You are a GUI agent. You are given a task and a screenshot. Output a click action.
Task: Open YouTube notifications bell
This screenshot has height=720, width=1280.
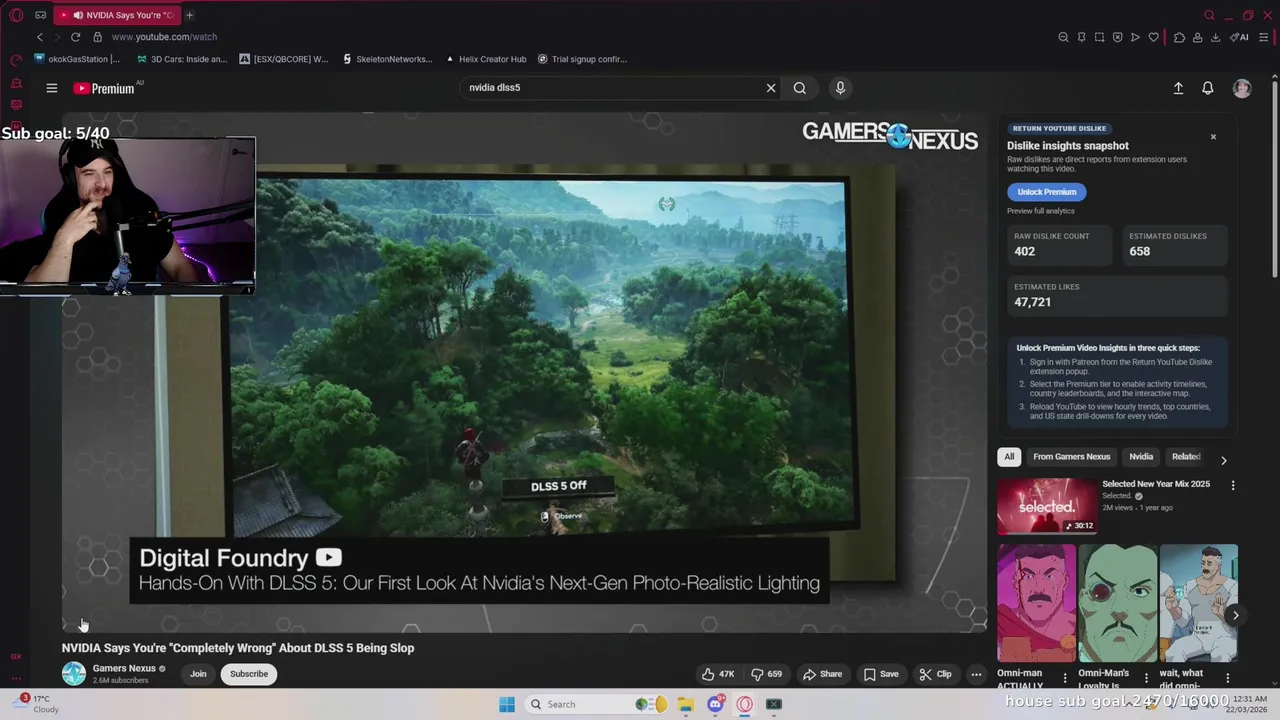pos(1208,88)
